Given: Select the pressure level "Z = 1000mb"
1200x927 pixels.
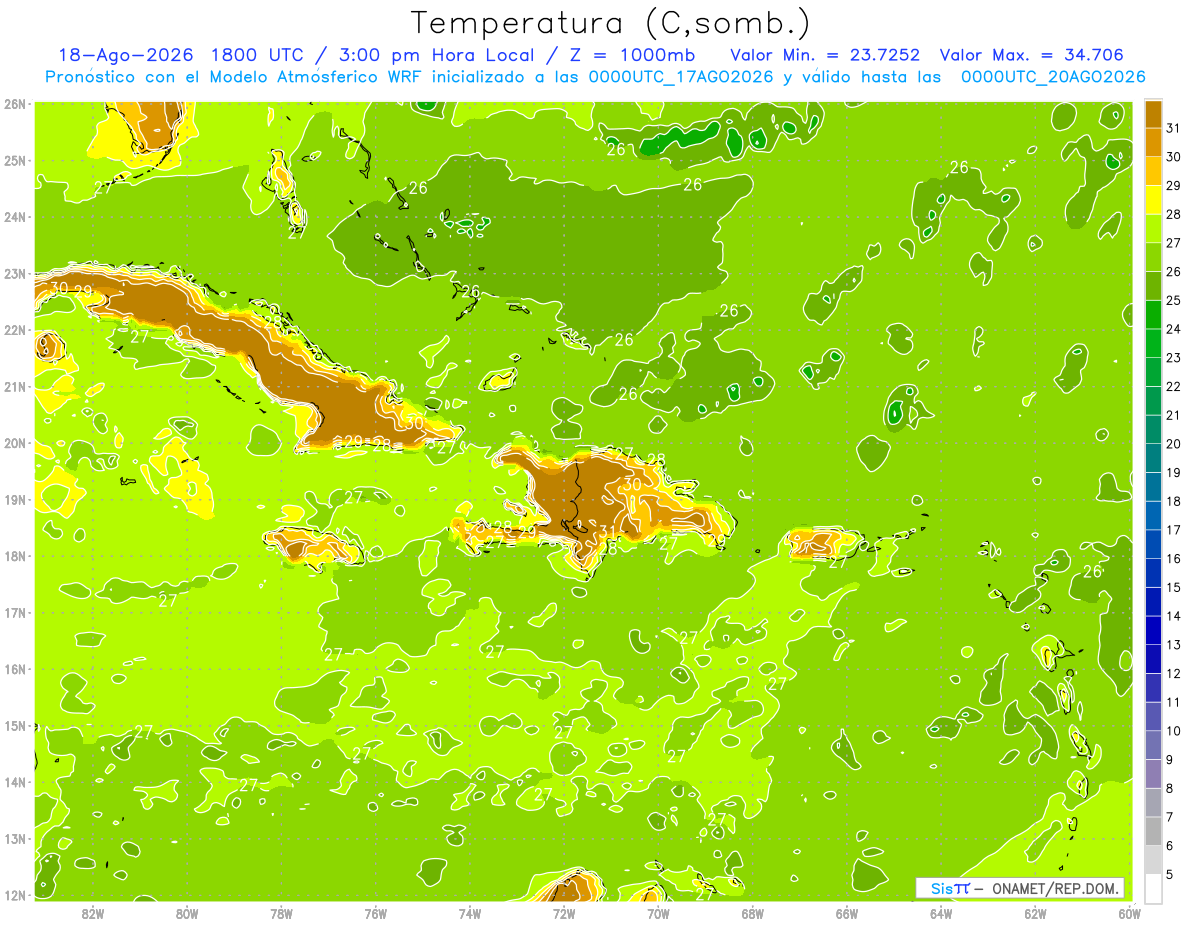Looking at the screenshot, I should point(631,55).
